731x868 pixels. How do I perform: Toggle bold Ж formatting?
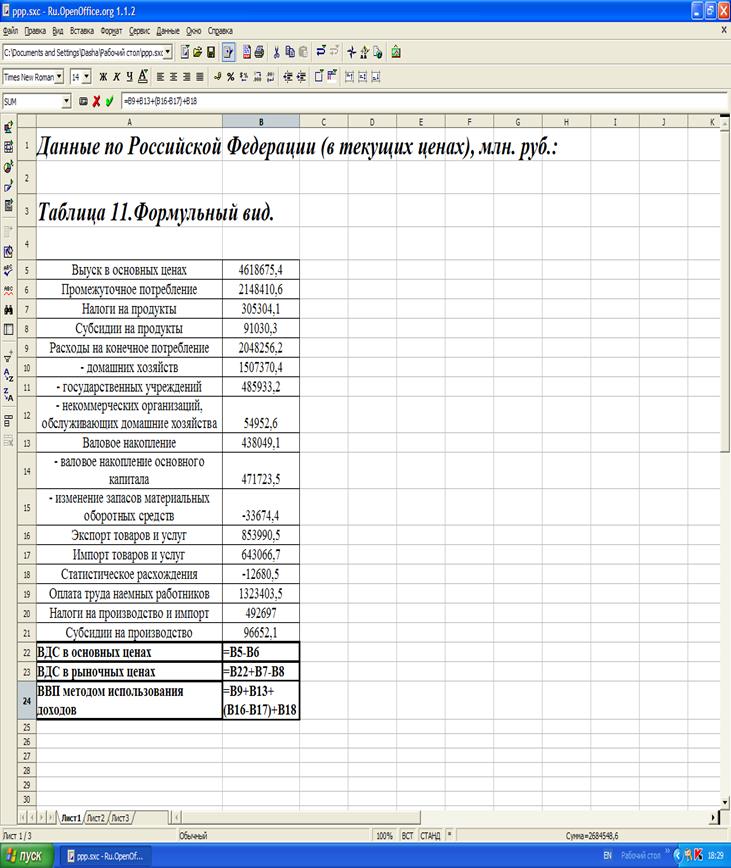pos(103,77)
